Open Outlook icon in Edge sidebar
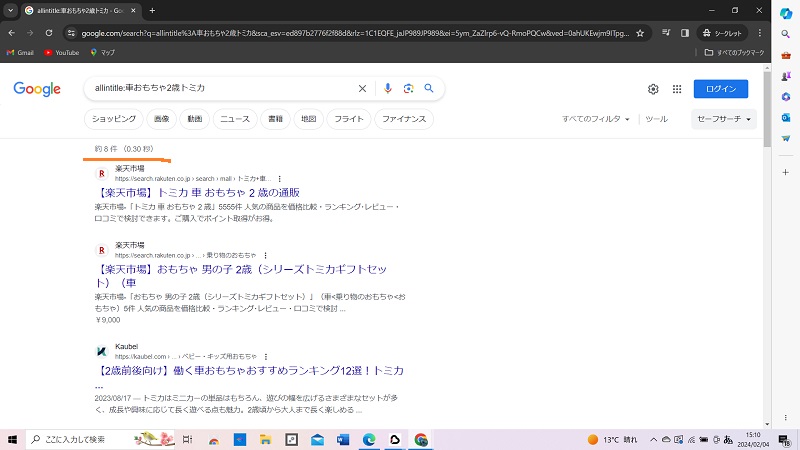 (786, 117)
